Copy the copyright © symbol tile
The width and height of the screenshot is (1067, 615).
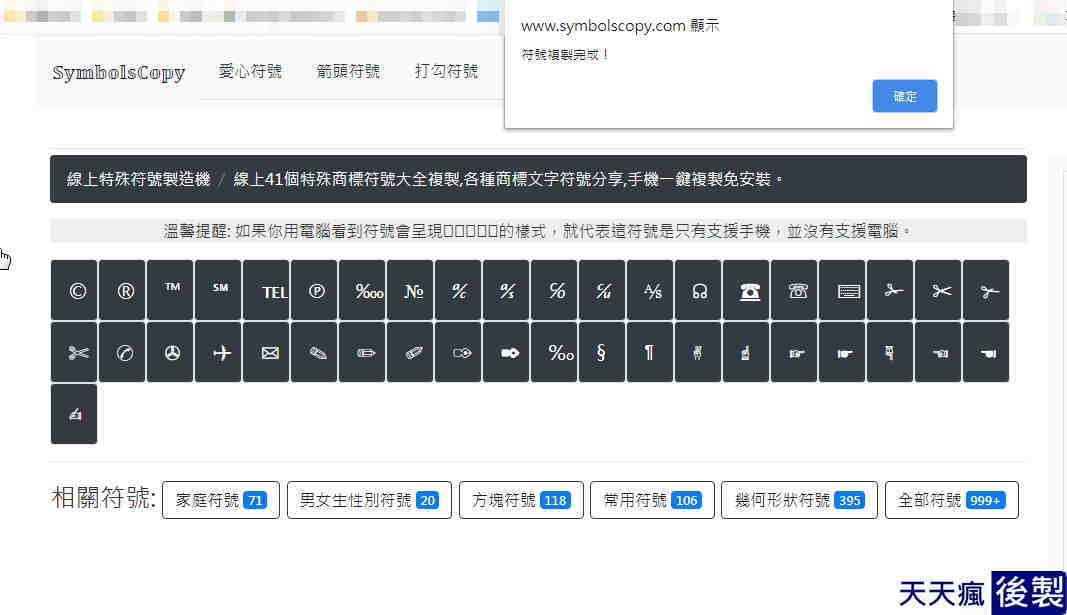pos(74,290)
